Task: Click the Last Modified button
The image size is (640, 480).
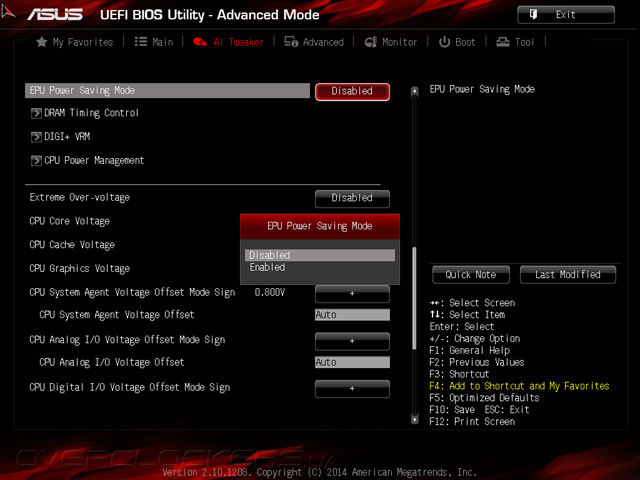Action: (x=568, y=275)
